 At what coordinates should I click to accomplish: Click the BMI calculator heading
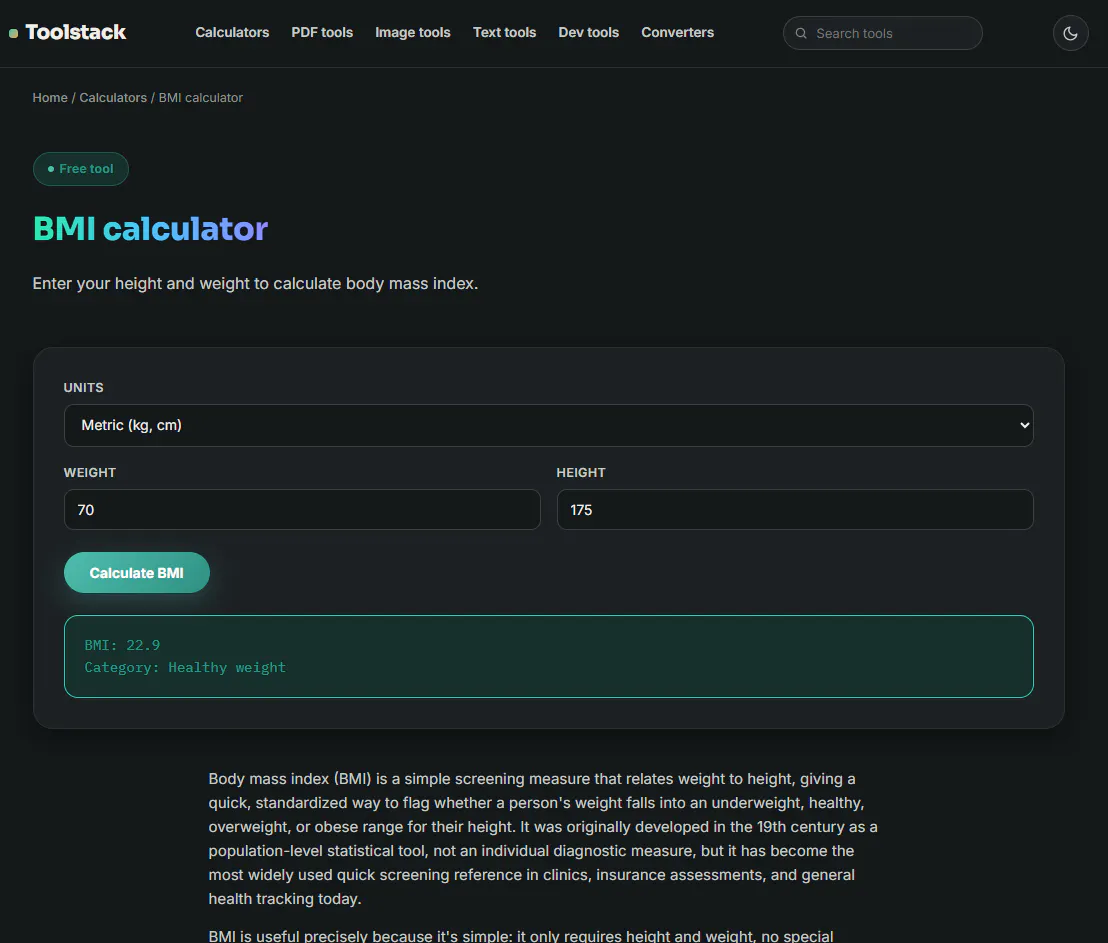point(151,229)
